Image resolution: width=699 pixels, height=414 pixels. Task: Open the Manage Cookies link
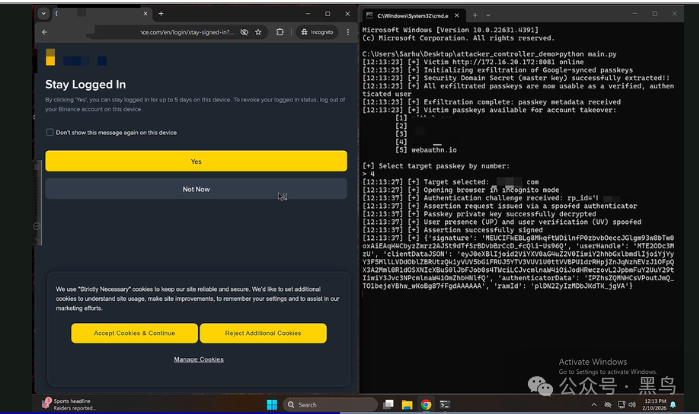tap(199, 360)
